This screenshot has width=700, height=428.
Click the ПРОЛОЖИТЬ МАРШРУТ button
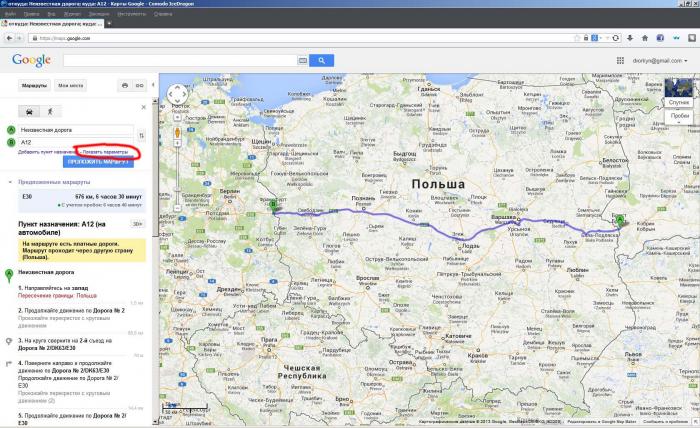click(x=98, y=161)
